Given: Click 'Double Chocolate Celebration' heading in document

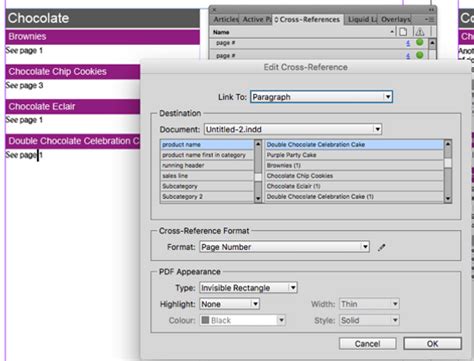Looking at the screenshot, I should (74, 141).
